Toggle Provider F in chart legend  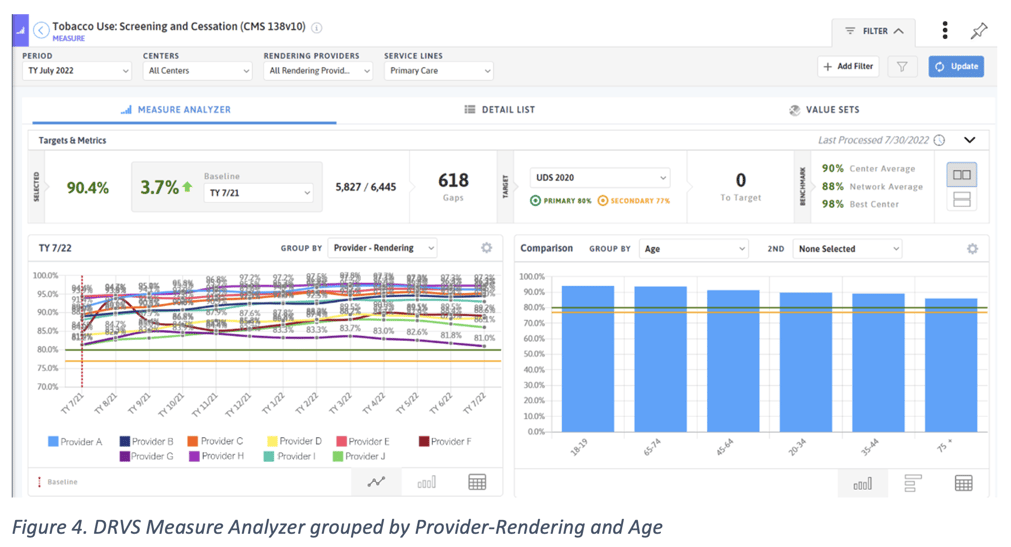point(445,442)
